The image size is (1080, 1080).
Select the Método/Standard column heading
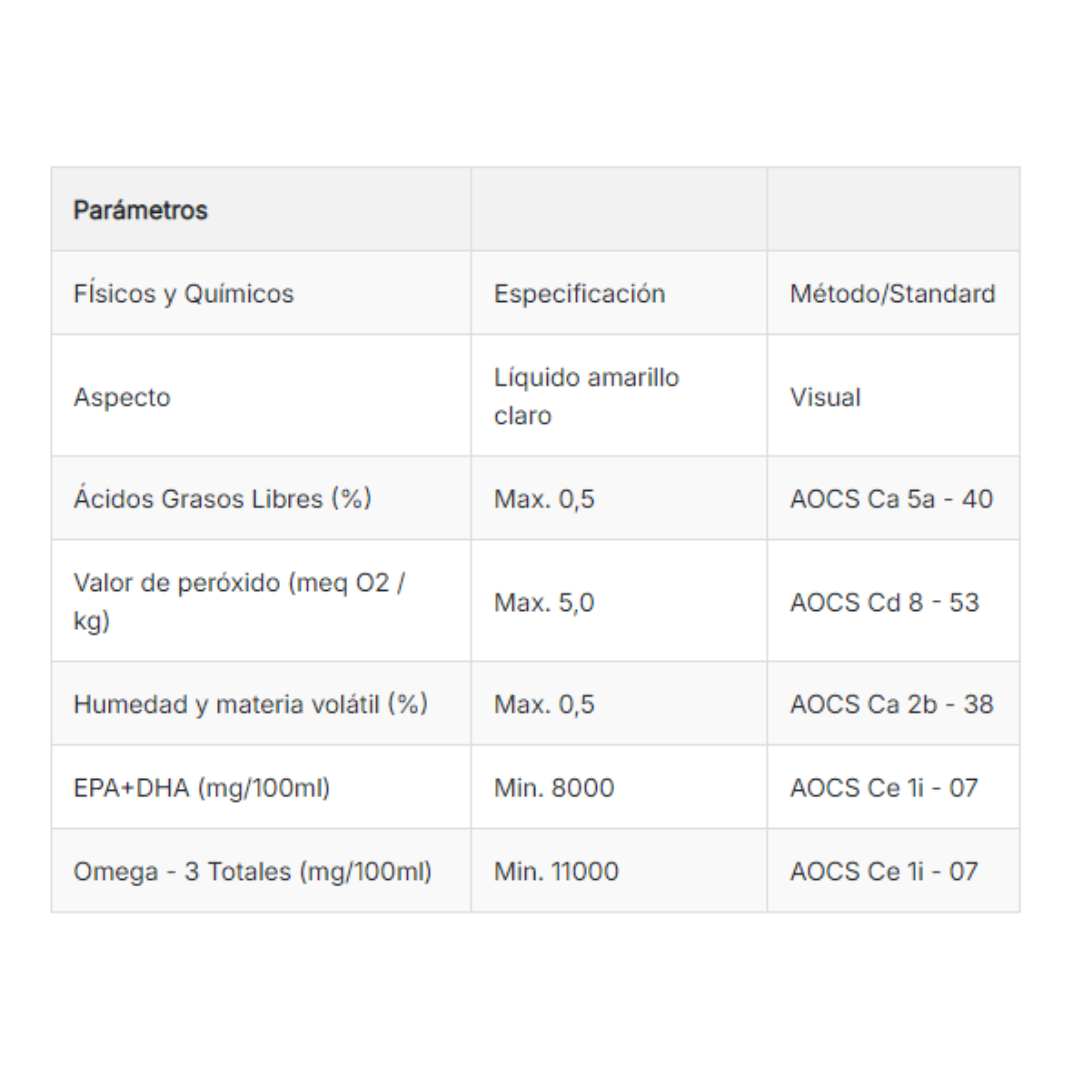coord(892,294)
